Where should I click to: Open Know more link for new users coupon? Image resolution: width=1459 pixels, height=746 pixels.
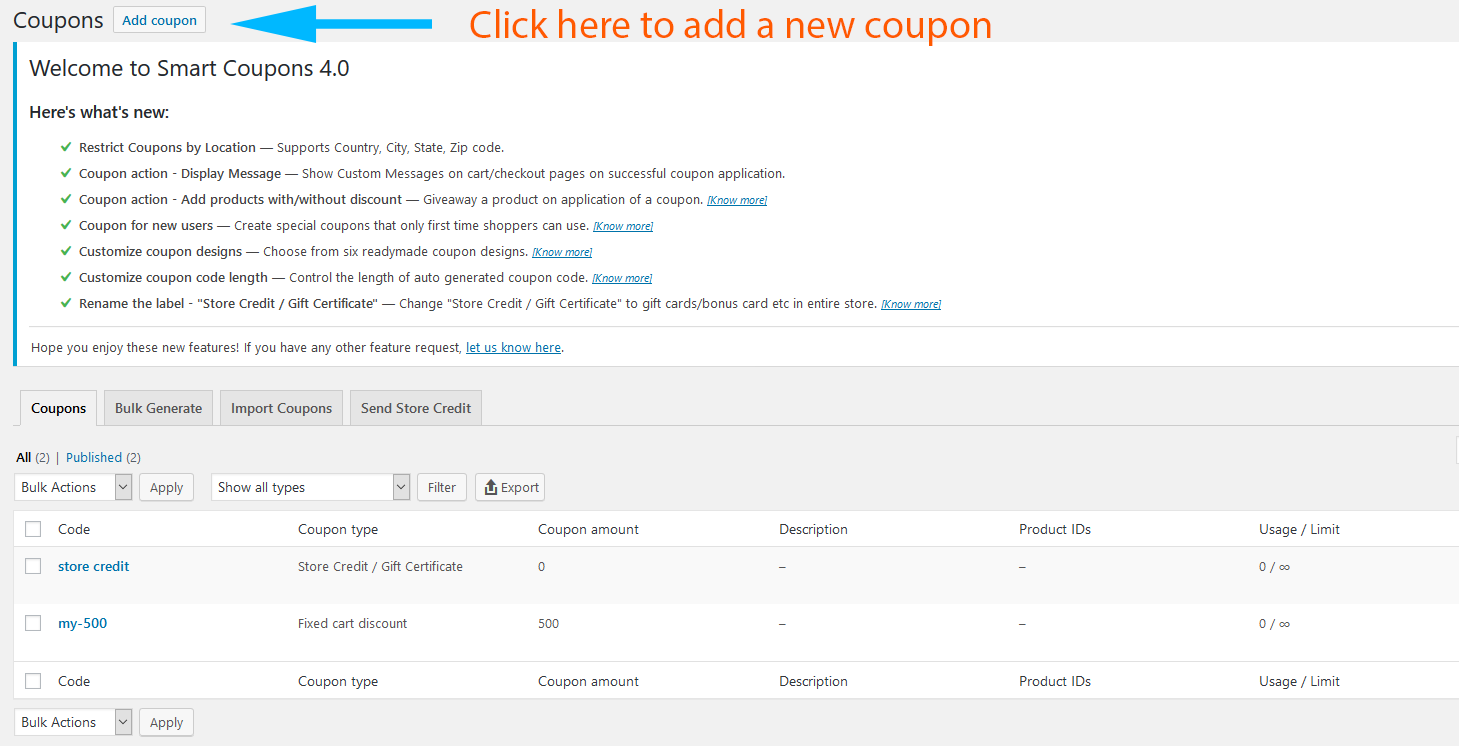623,226
